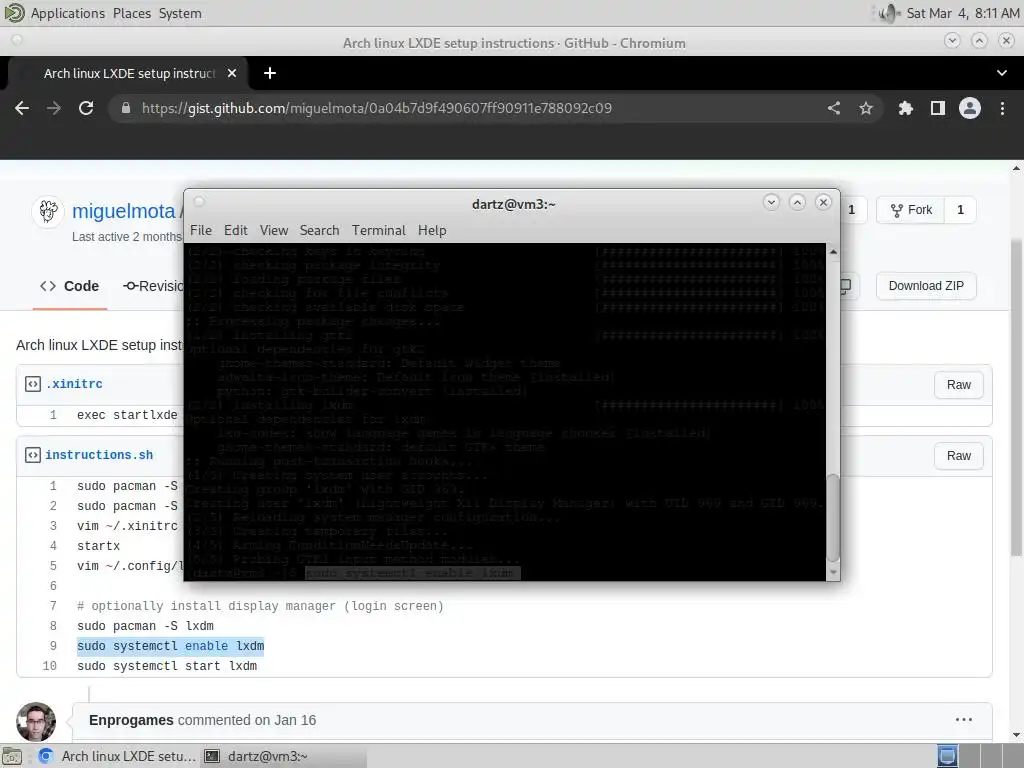The width and height of the screenshot is (1024, 768).
Task: Click the miguelmota avatar image
Action: coord(48,212)
